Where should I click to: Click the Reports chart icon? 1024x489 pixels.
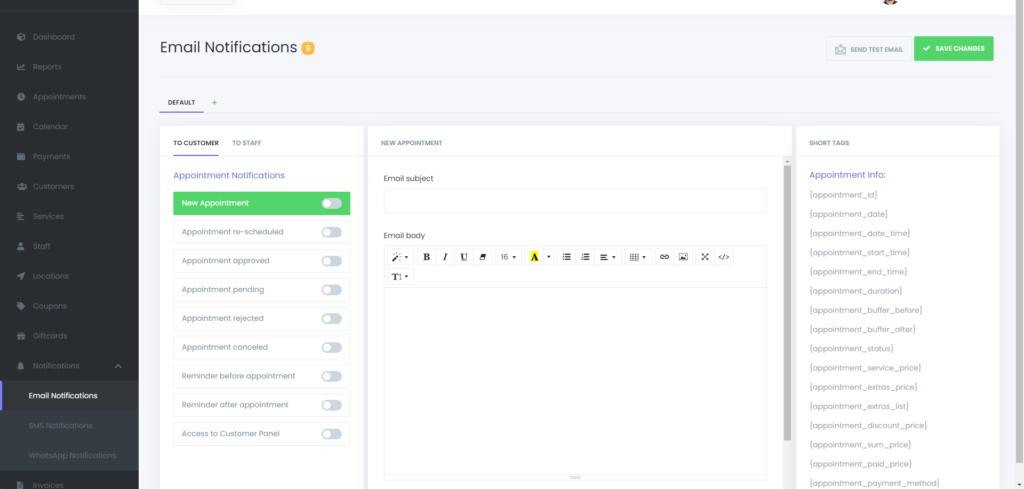click(21, 67)
